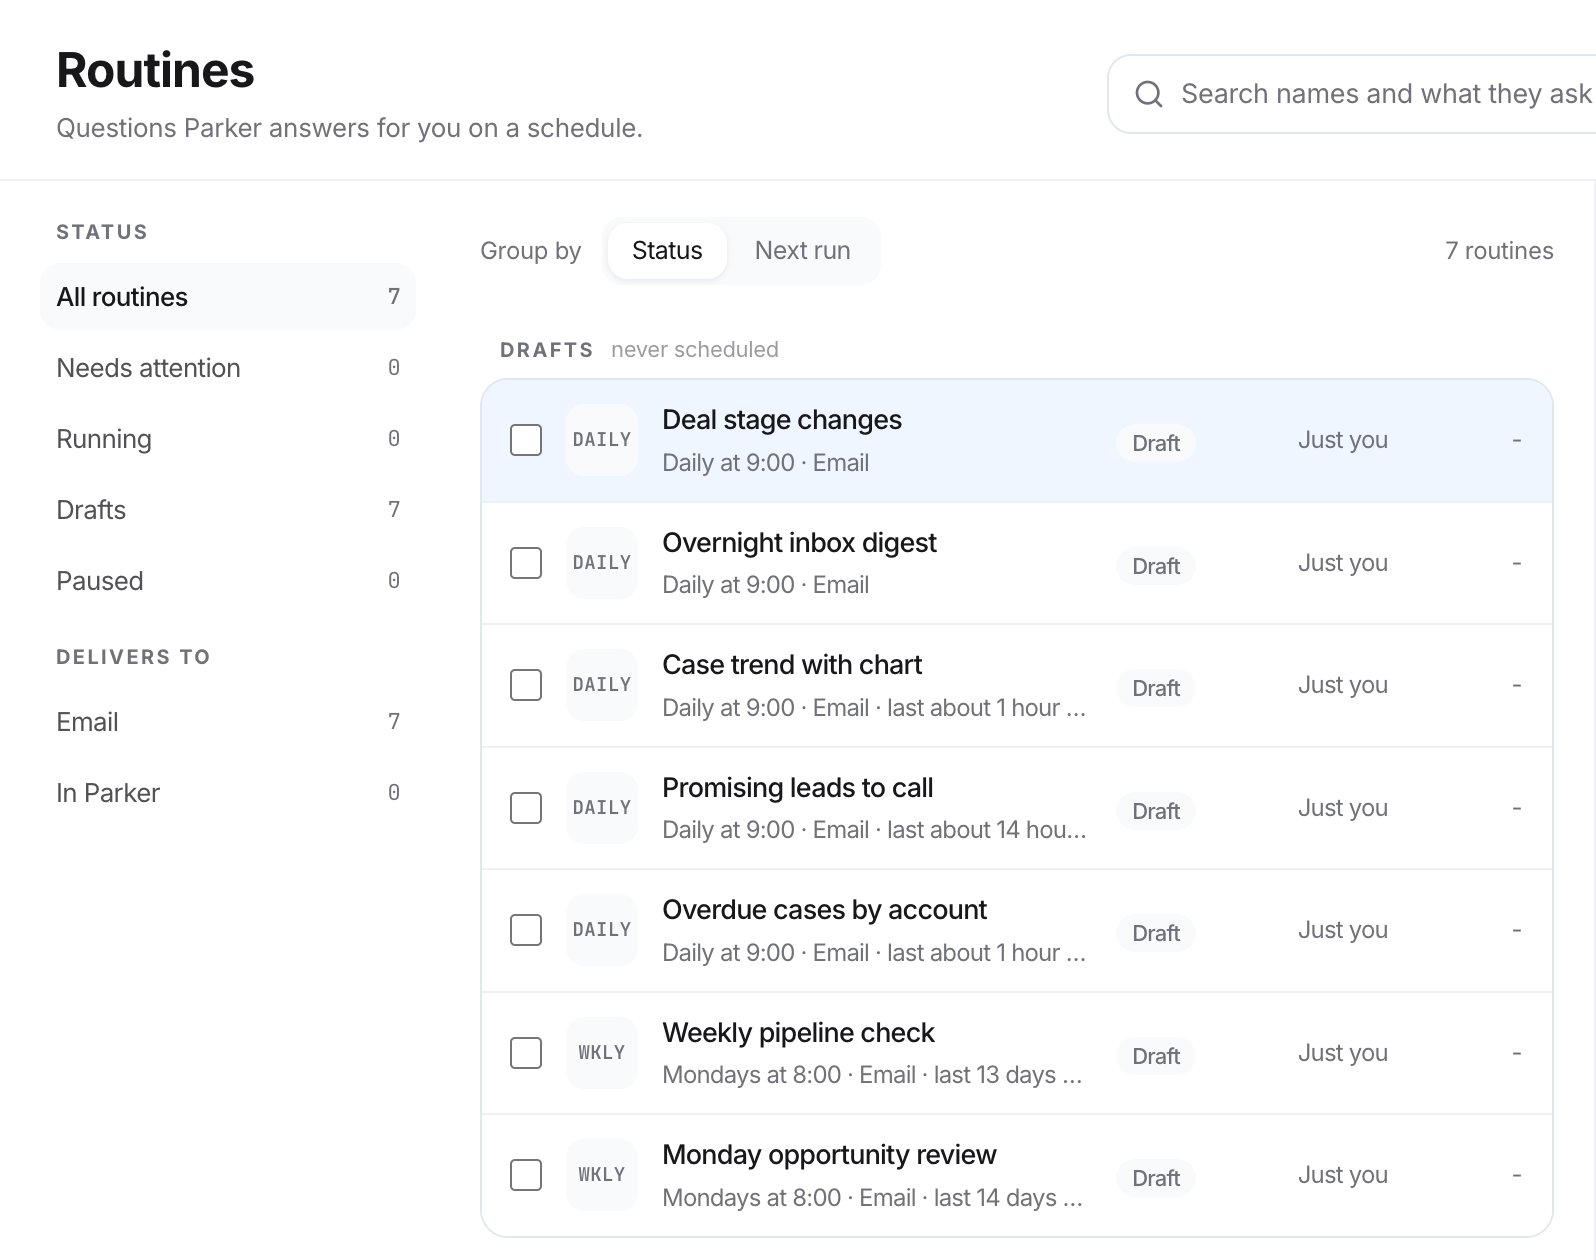Select the Overnight inbox digest checkbox
1596x1260 pixels.
[526, 563]
